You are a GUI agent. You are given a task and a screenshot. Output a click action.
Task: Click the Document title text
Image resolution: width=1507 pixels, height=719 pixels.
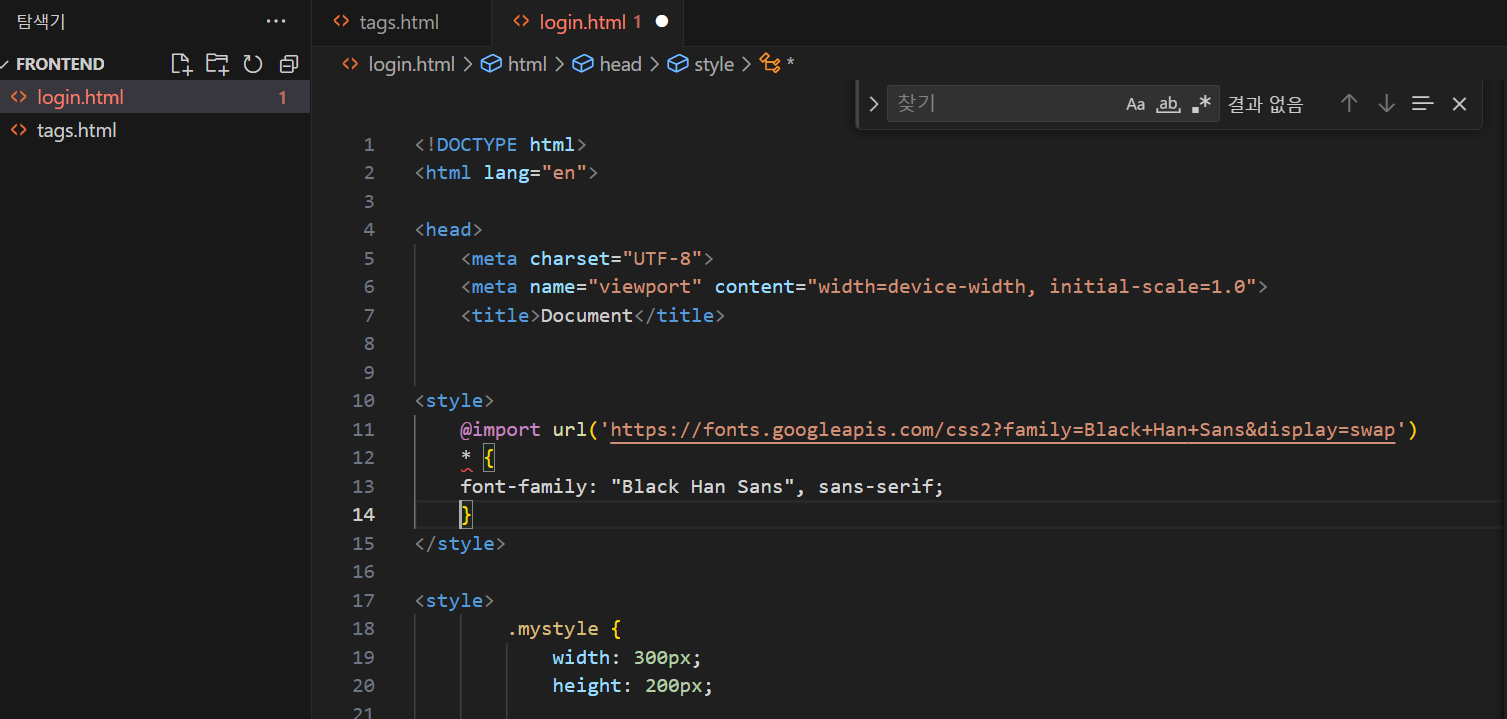click(x=587, y=316)
